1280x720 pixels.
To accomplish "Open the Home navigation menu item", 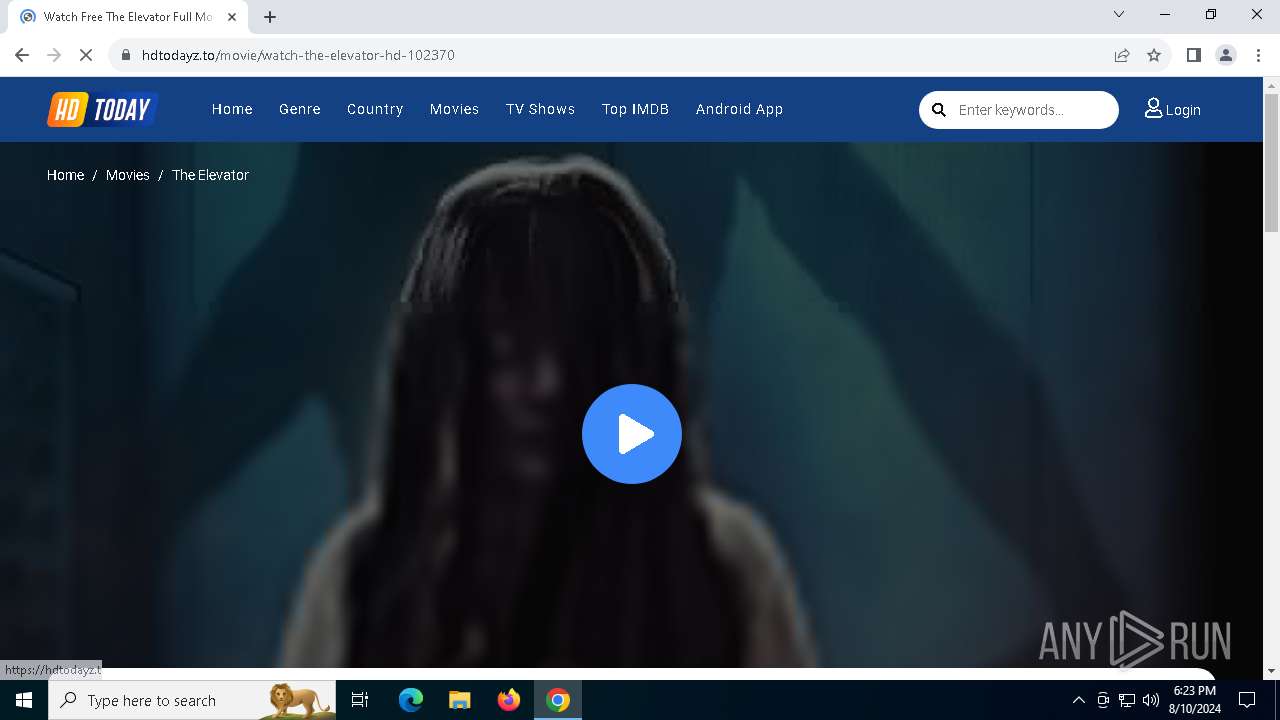I will 232,109.
